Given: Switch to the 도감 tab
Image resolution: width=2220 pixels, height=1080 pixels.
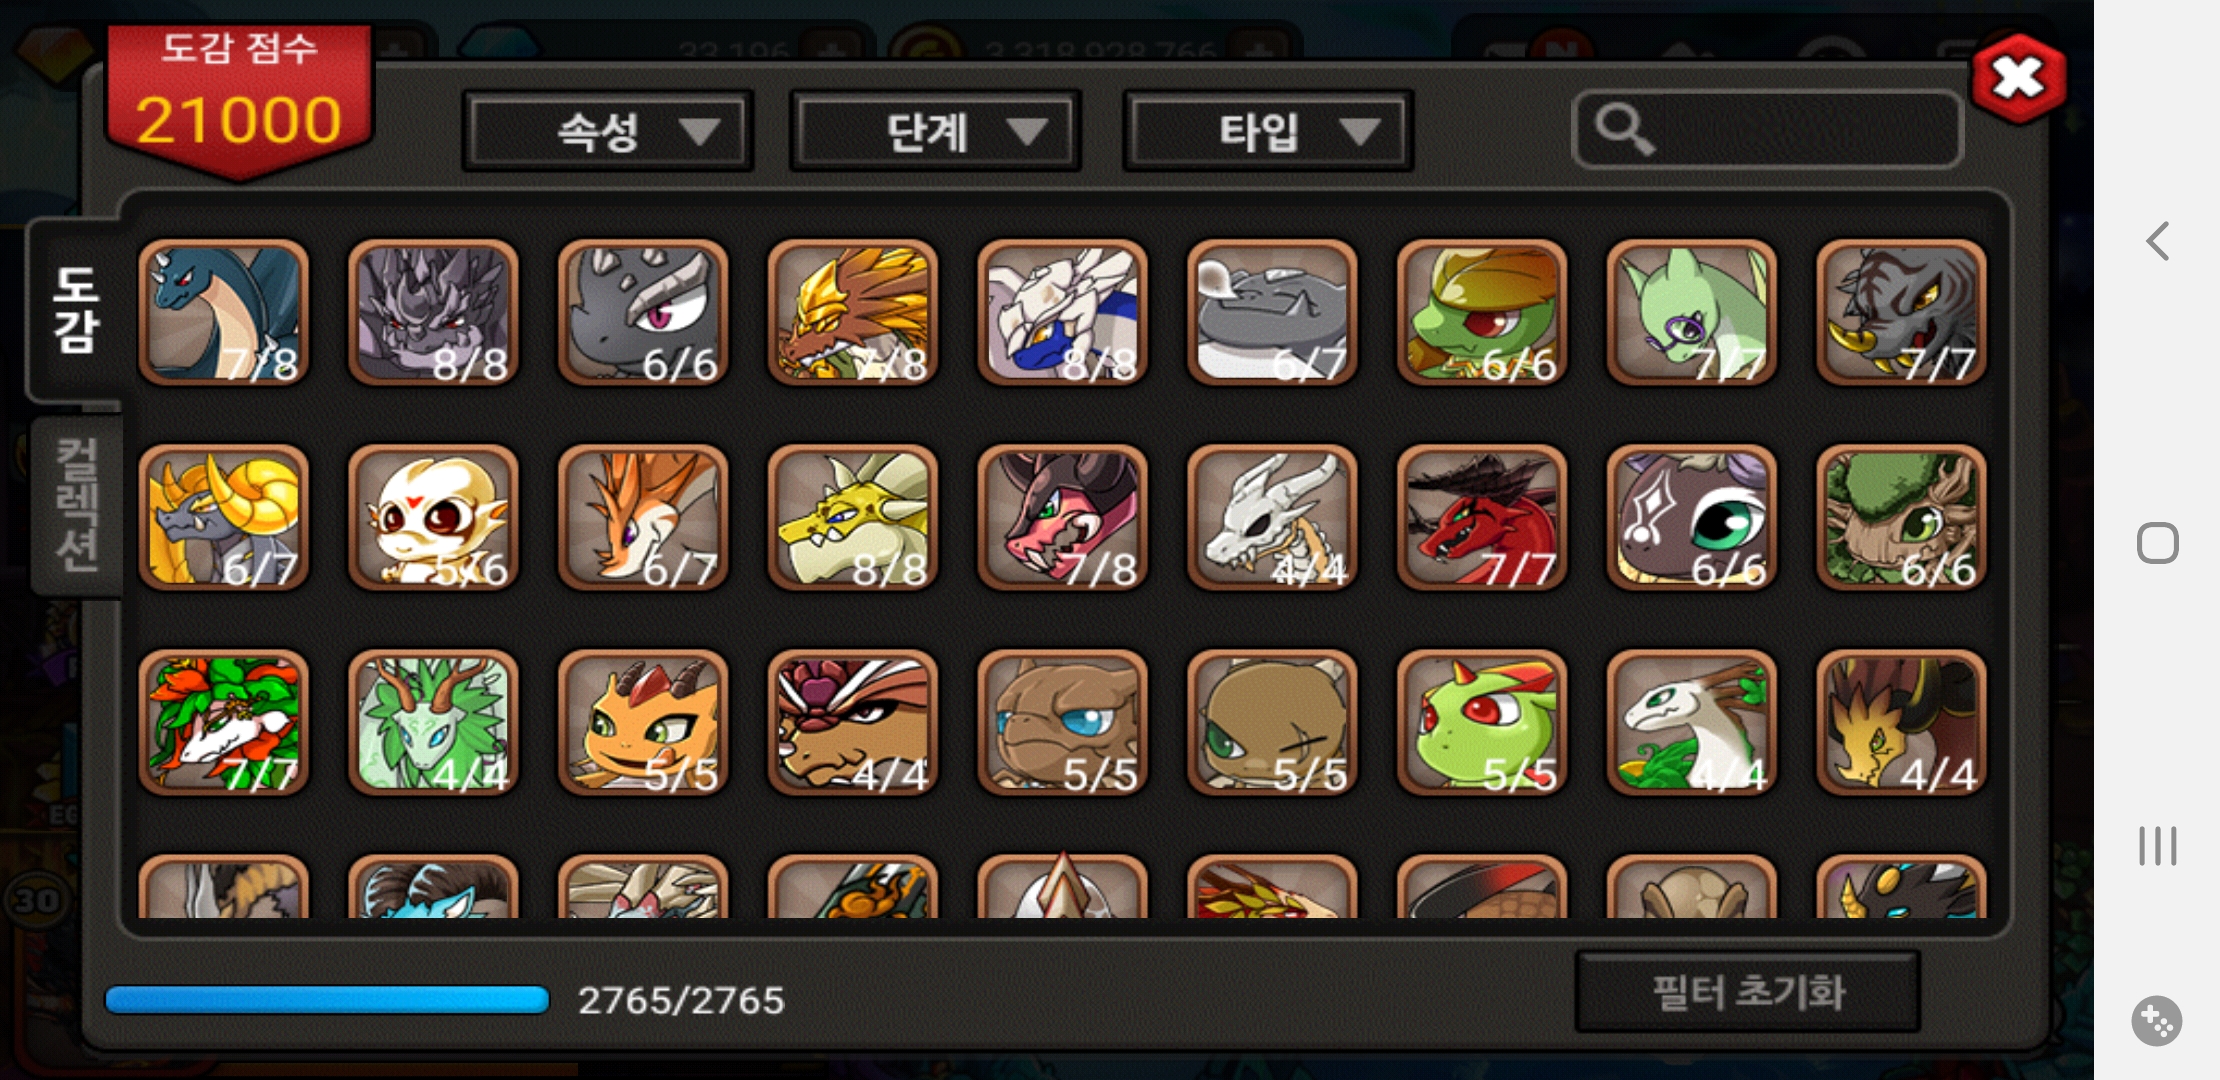Looking at the screenshot, I should tap(76, 311).
